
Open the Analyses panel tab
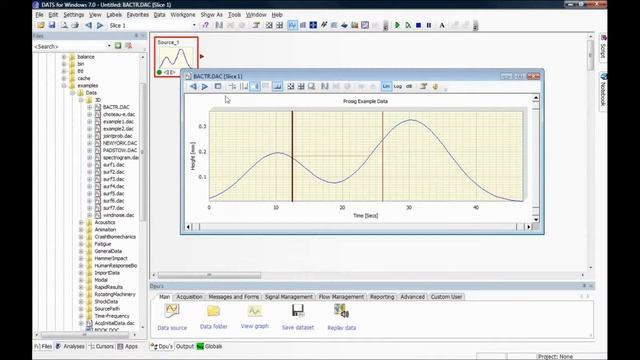tap(70, 346)
